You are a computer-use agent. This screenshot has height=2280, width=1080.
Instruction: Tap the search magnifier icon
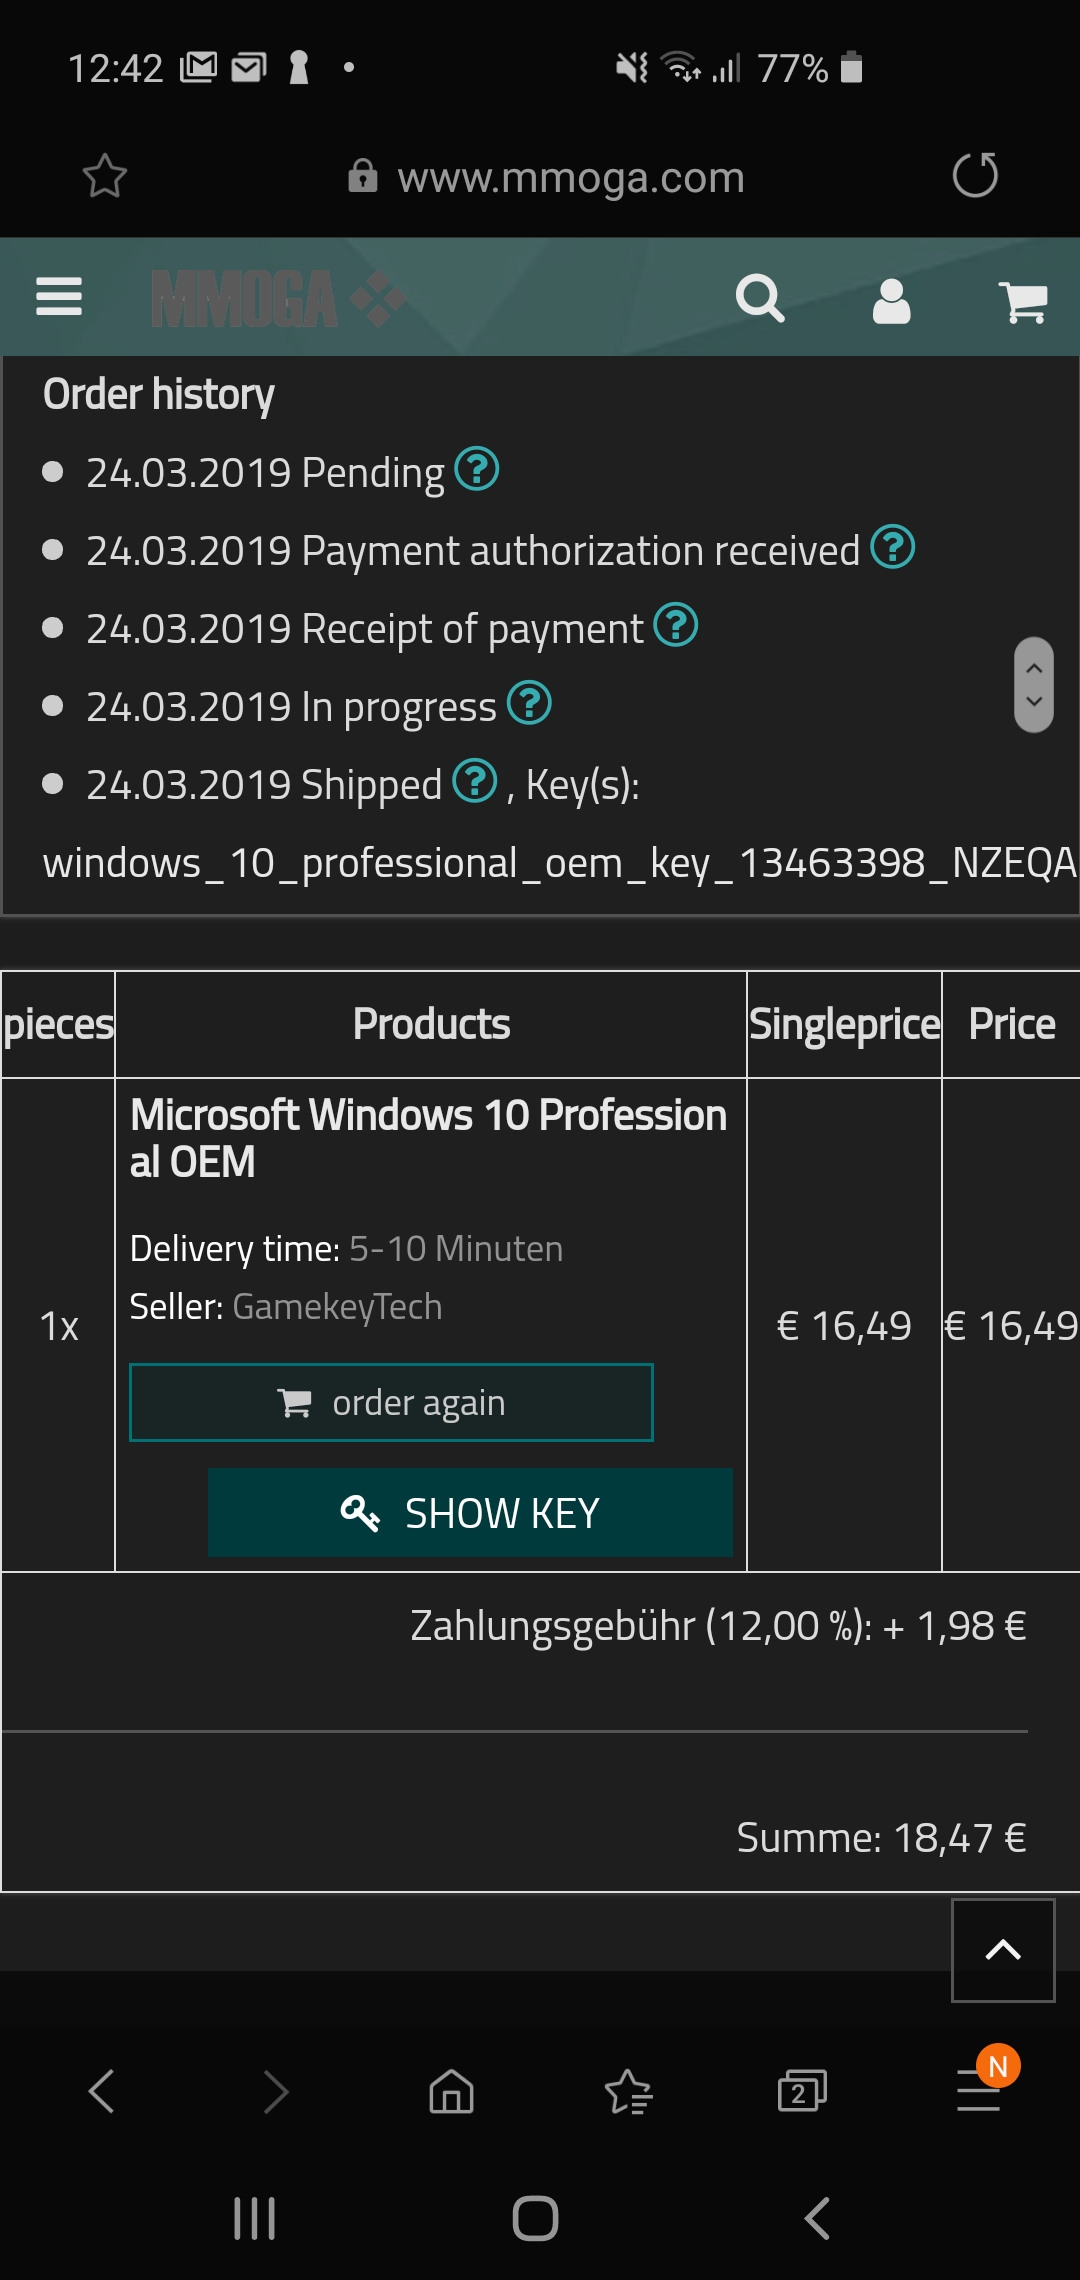(760, 298)
